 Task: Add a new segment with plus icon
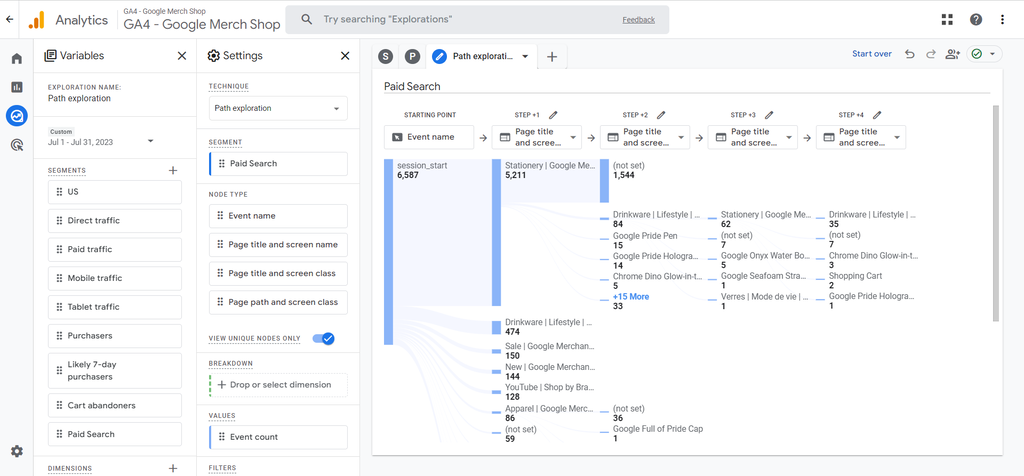[x=173, y=171]
